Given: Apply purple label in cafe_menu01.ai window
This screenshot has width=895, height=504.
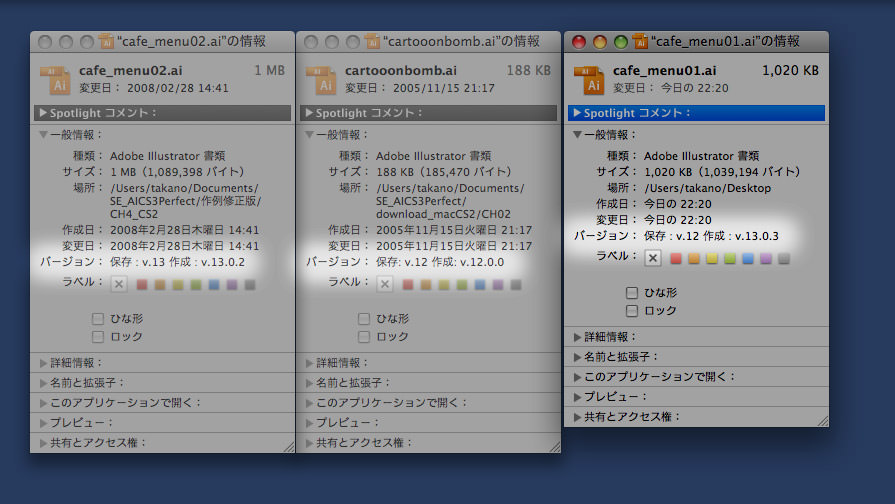Looking at the screenshot, I should click(x=766, y=259).
